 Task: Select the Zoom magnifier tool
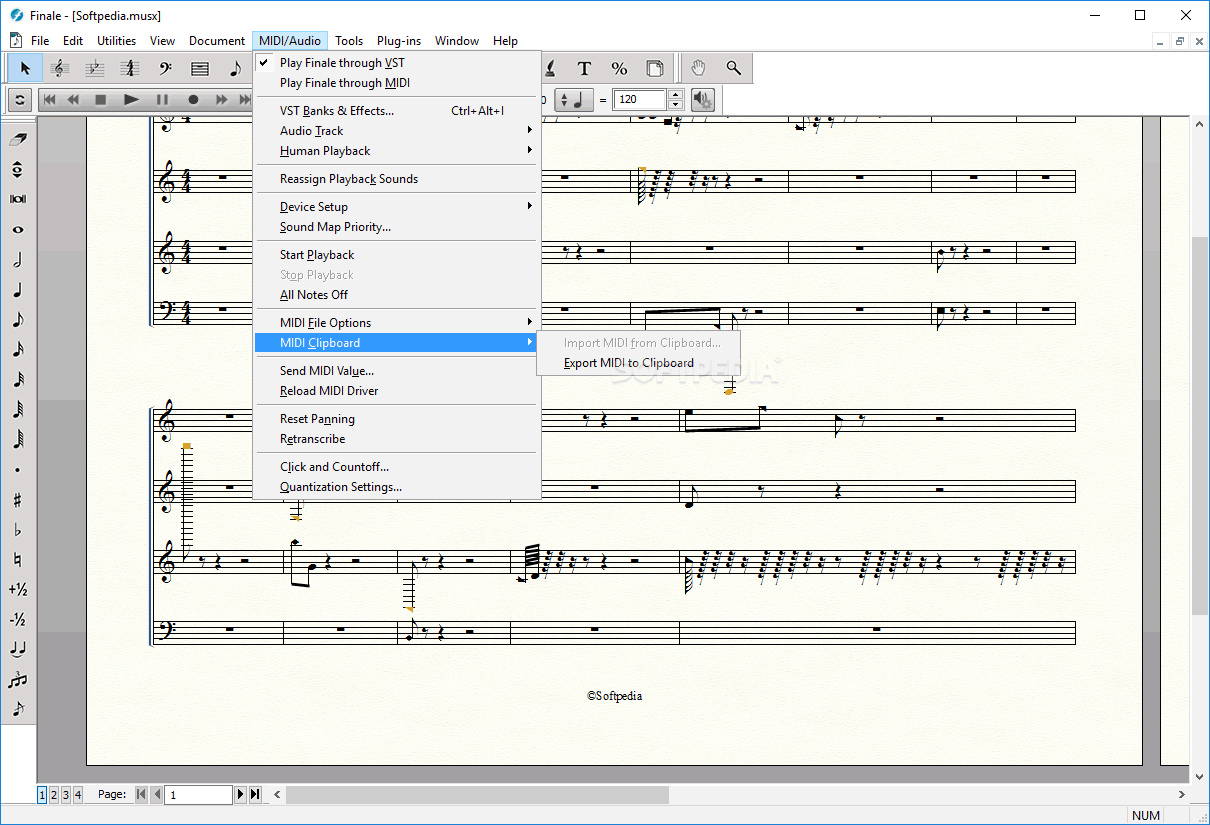pyautogui.click(x=734, y=68)
